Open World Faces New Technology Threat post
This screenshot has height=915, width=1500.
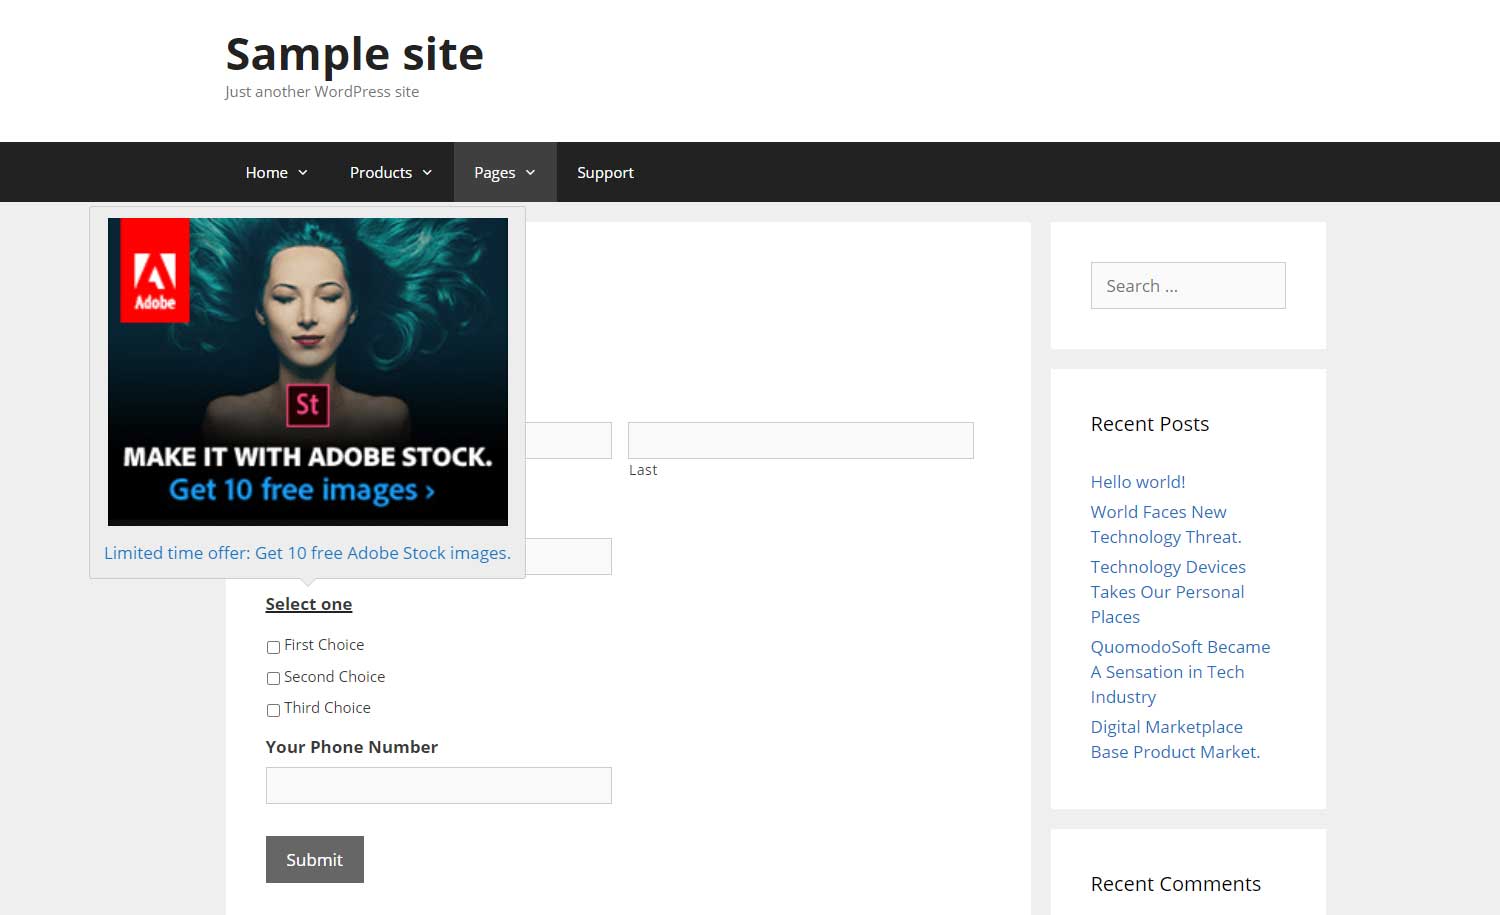tap(1166, 524)
